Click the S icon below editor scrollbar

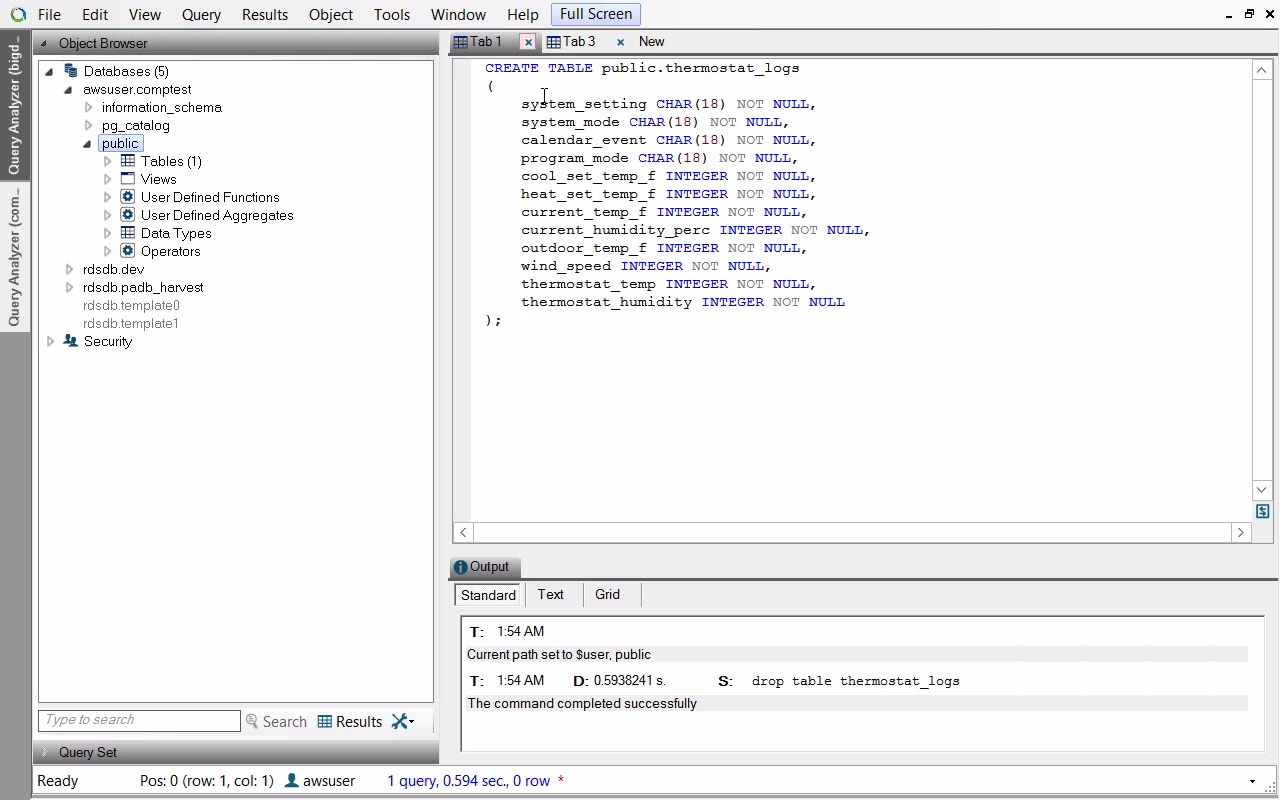(x=1262, y=511)
